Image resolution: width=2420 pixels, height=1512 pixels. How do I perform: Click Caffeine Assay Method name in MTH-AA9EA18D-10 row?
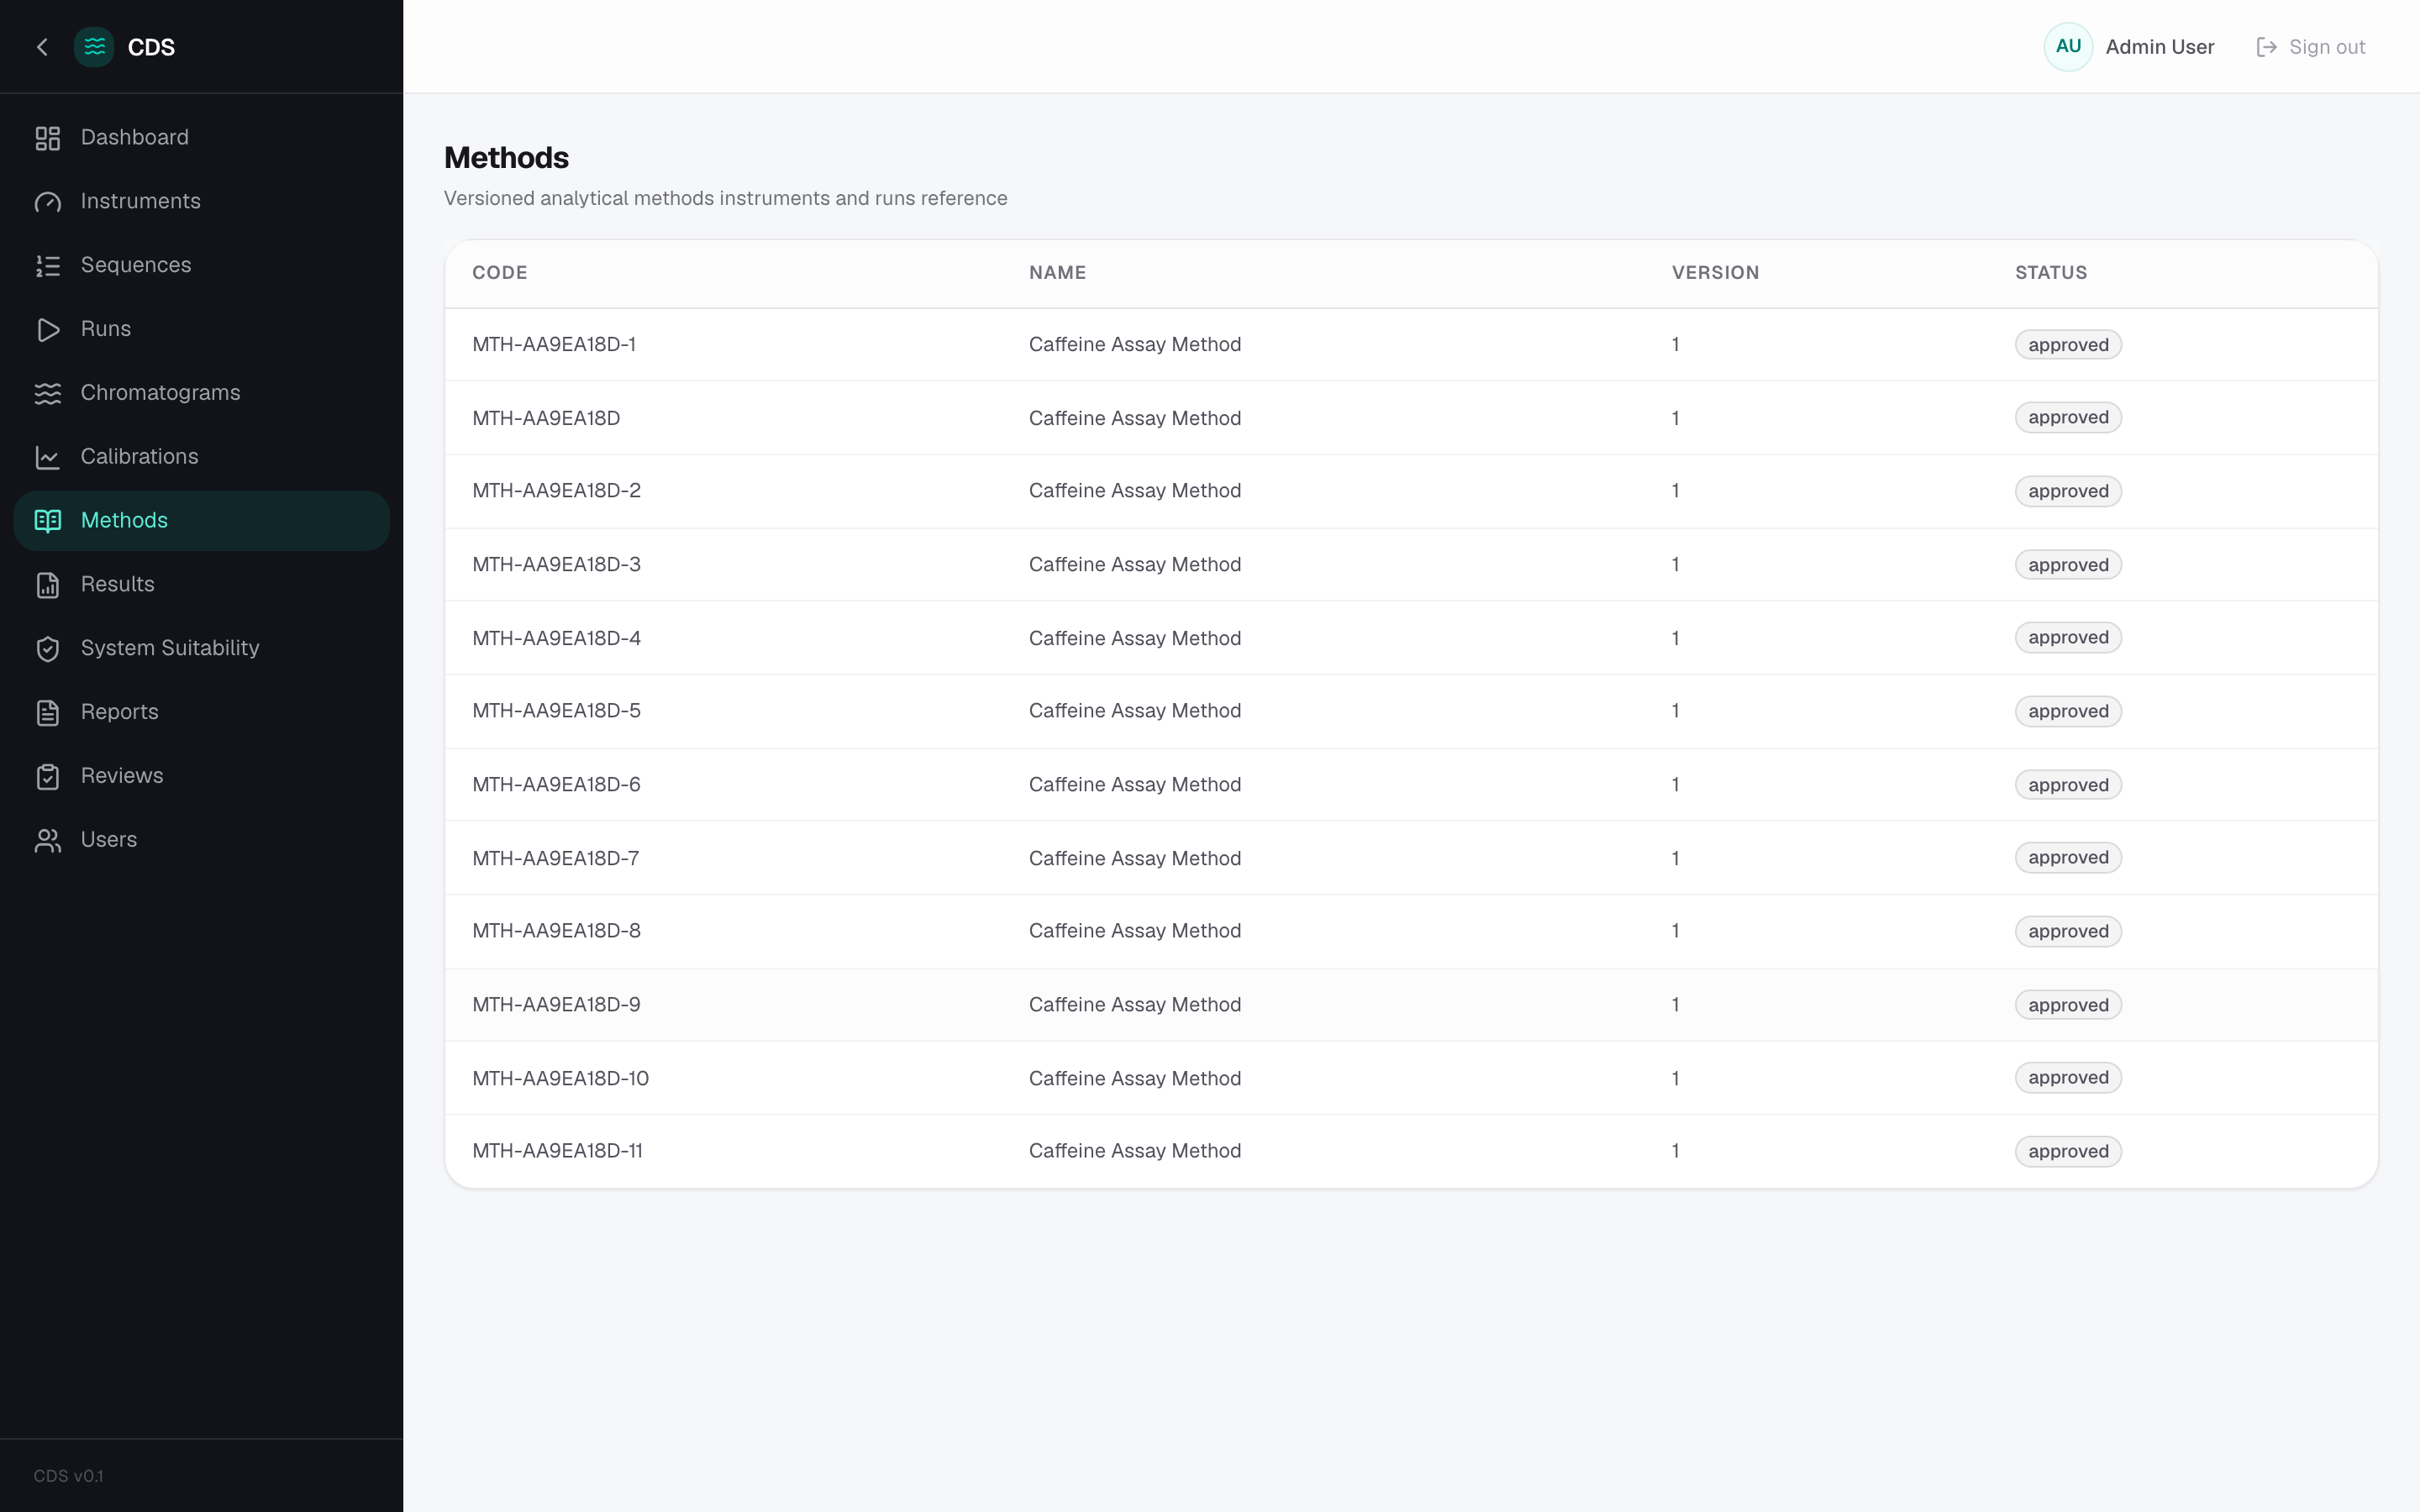(x=1135, y=1078)
